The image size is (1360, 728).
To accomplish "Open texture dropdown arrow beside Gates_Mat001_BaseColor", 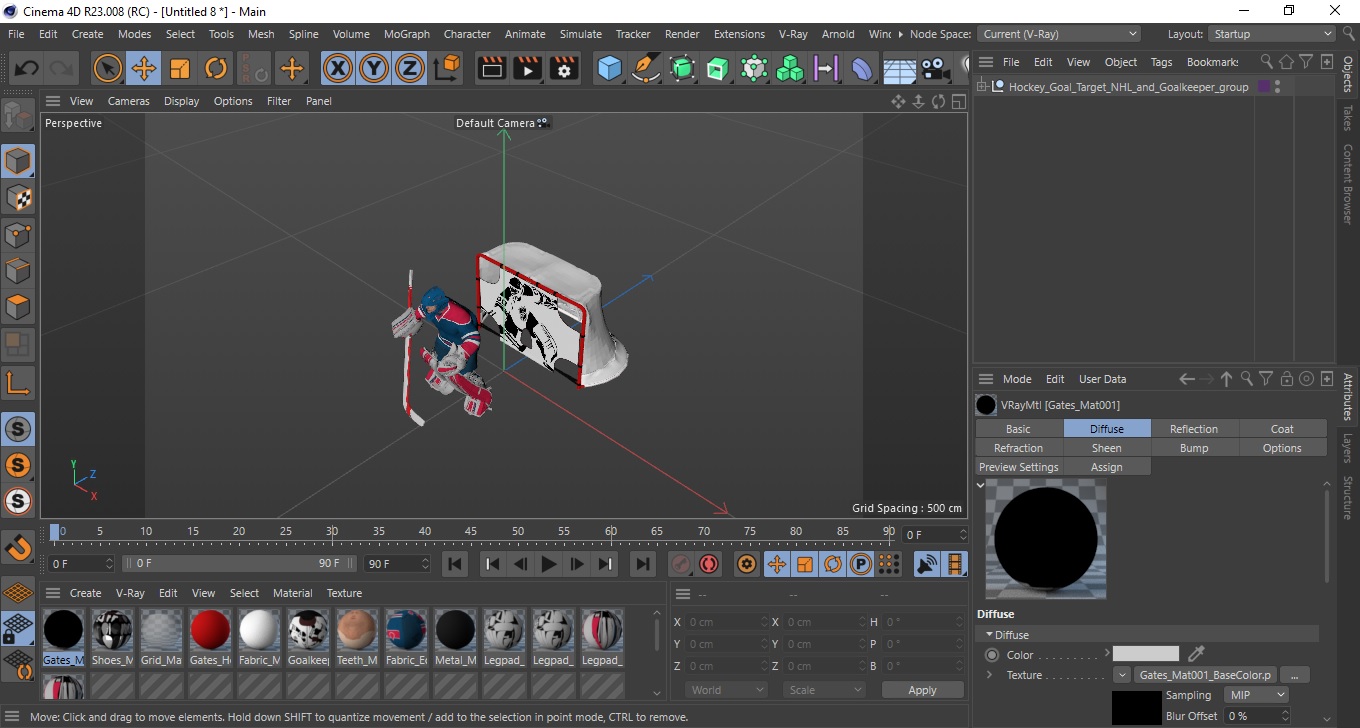I will tap(1122, 675).
